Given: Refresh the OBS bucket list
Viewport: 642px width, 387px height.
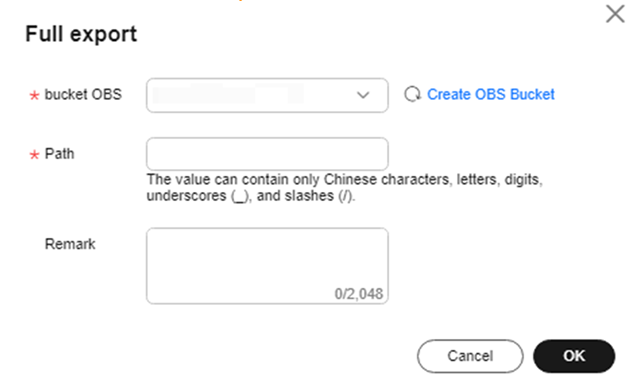Looking at the screenshot, I should 413,94.
